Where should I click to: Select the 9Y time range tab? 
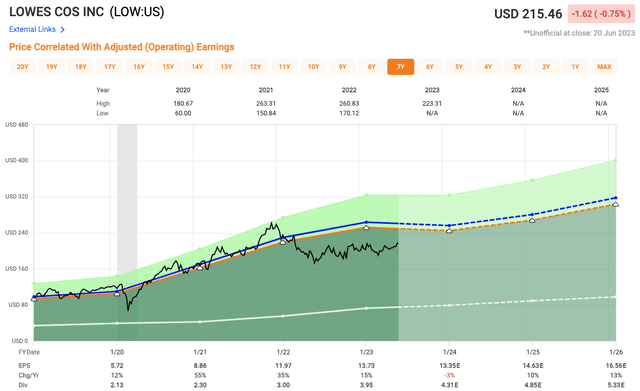342,67
